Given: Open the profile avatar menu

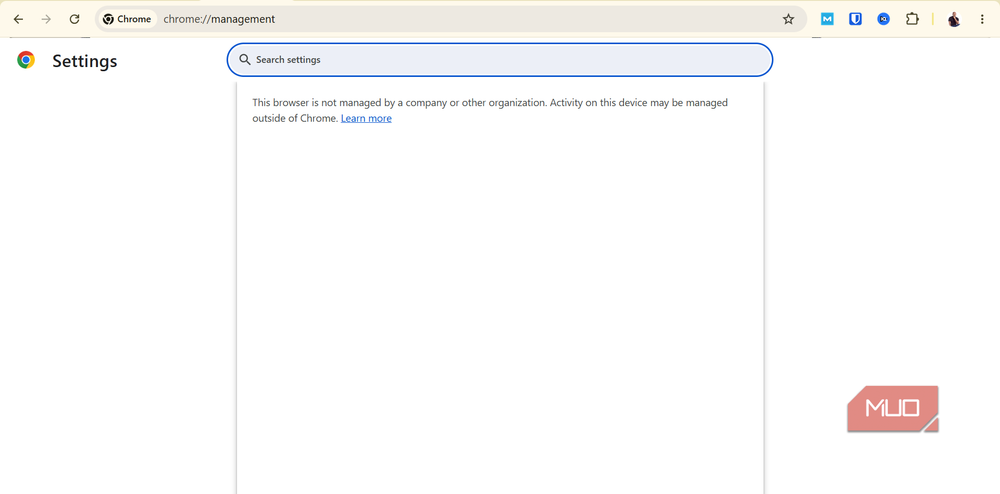Looking at the screenshot, I should tap(954, 19).
